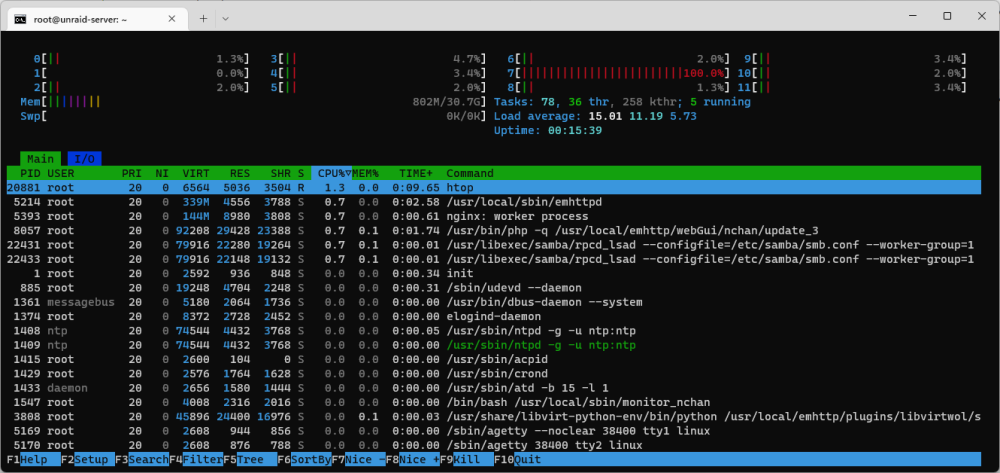Select the atd -b 15 -l 1 row
Viewport: 1000px width, 473px height.
[494, 388]
